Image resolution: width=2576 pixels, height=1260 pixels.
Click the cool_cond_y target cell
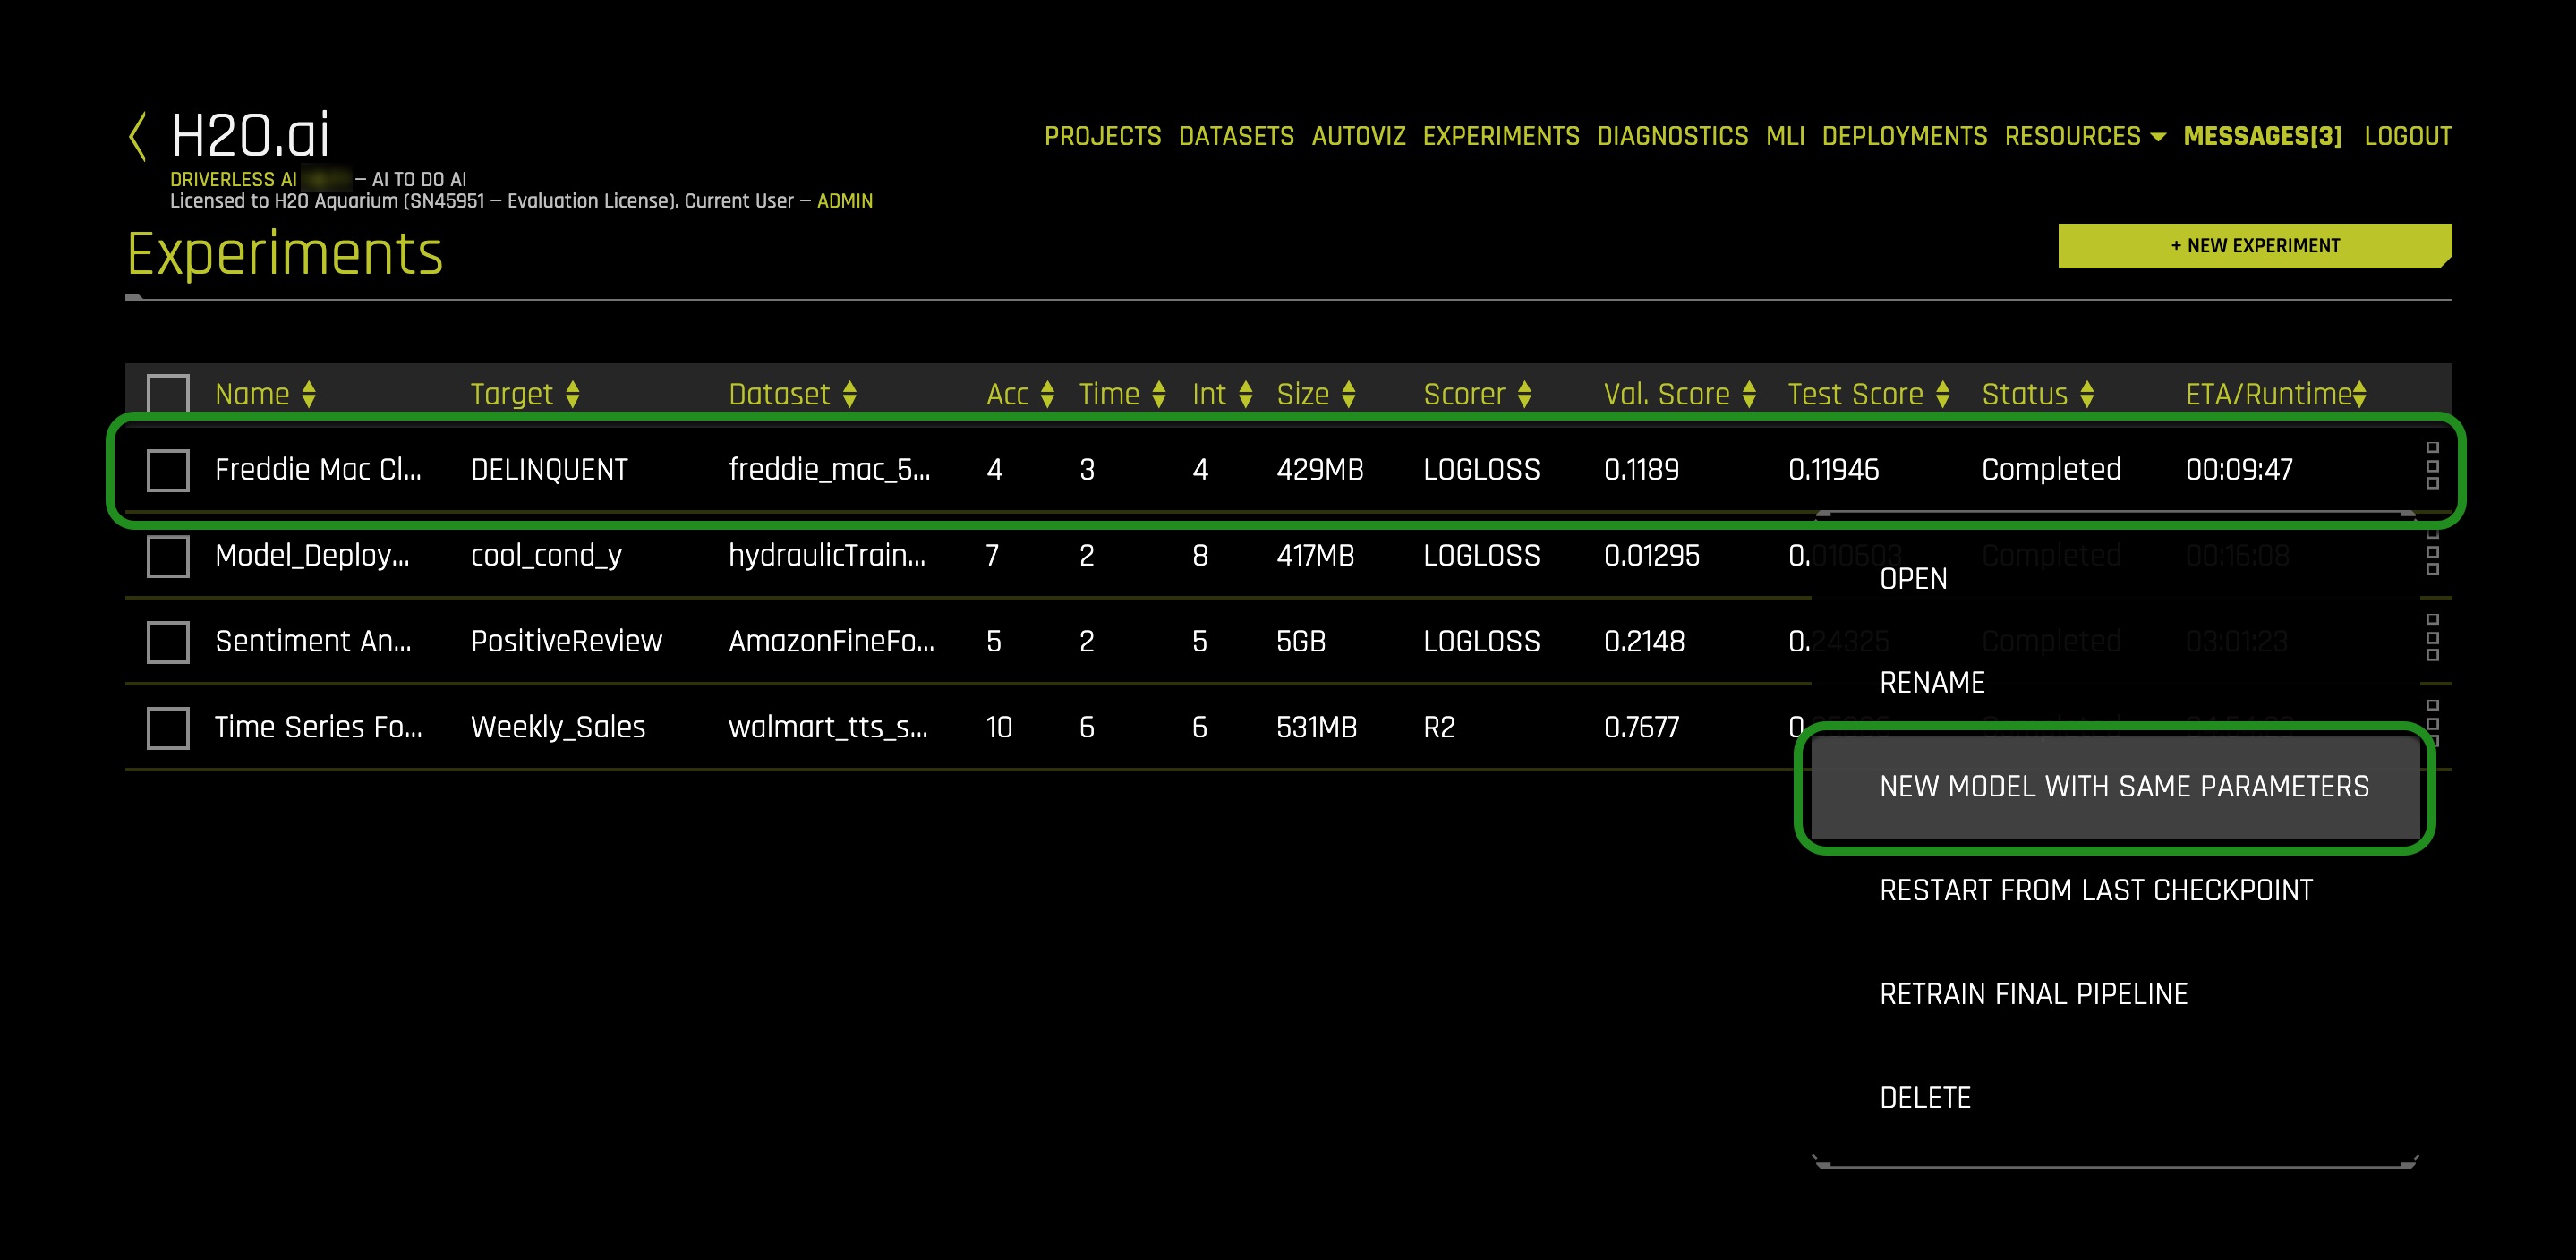tap(546, 556)
